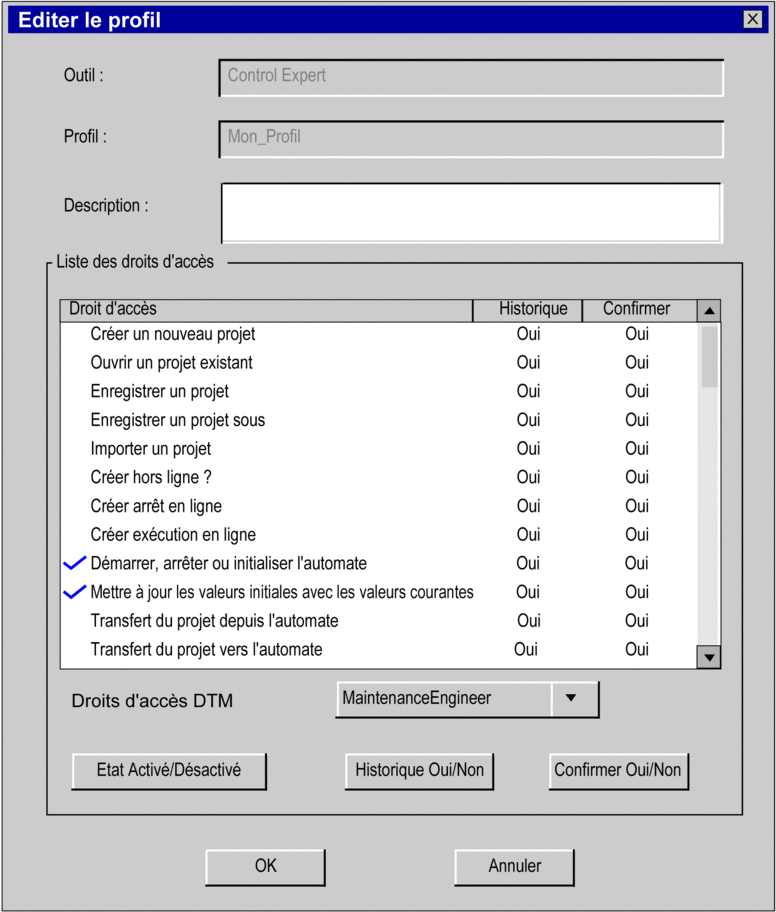Confirm with the OK button
The image size is (776, 912).
point(265,867)
